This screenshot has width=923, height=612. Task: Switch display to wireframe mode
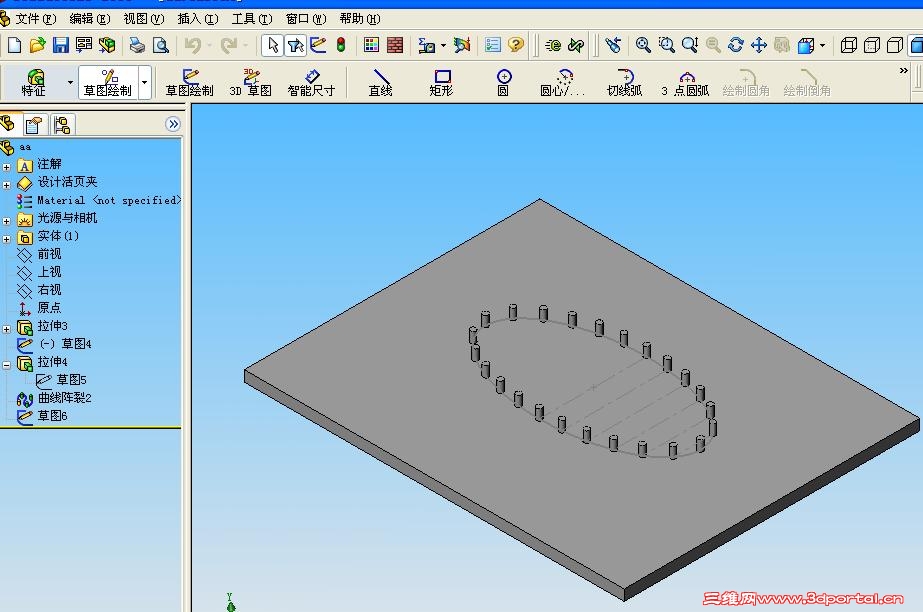[x=849, y=45]
